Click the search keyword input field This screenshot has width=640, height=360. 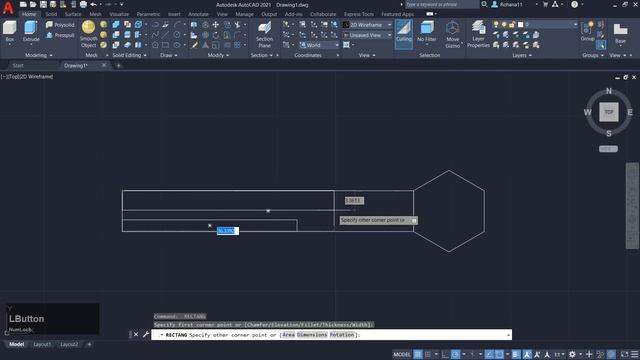pos(442,4)
